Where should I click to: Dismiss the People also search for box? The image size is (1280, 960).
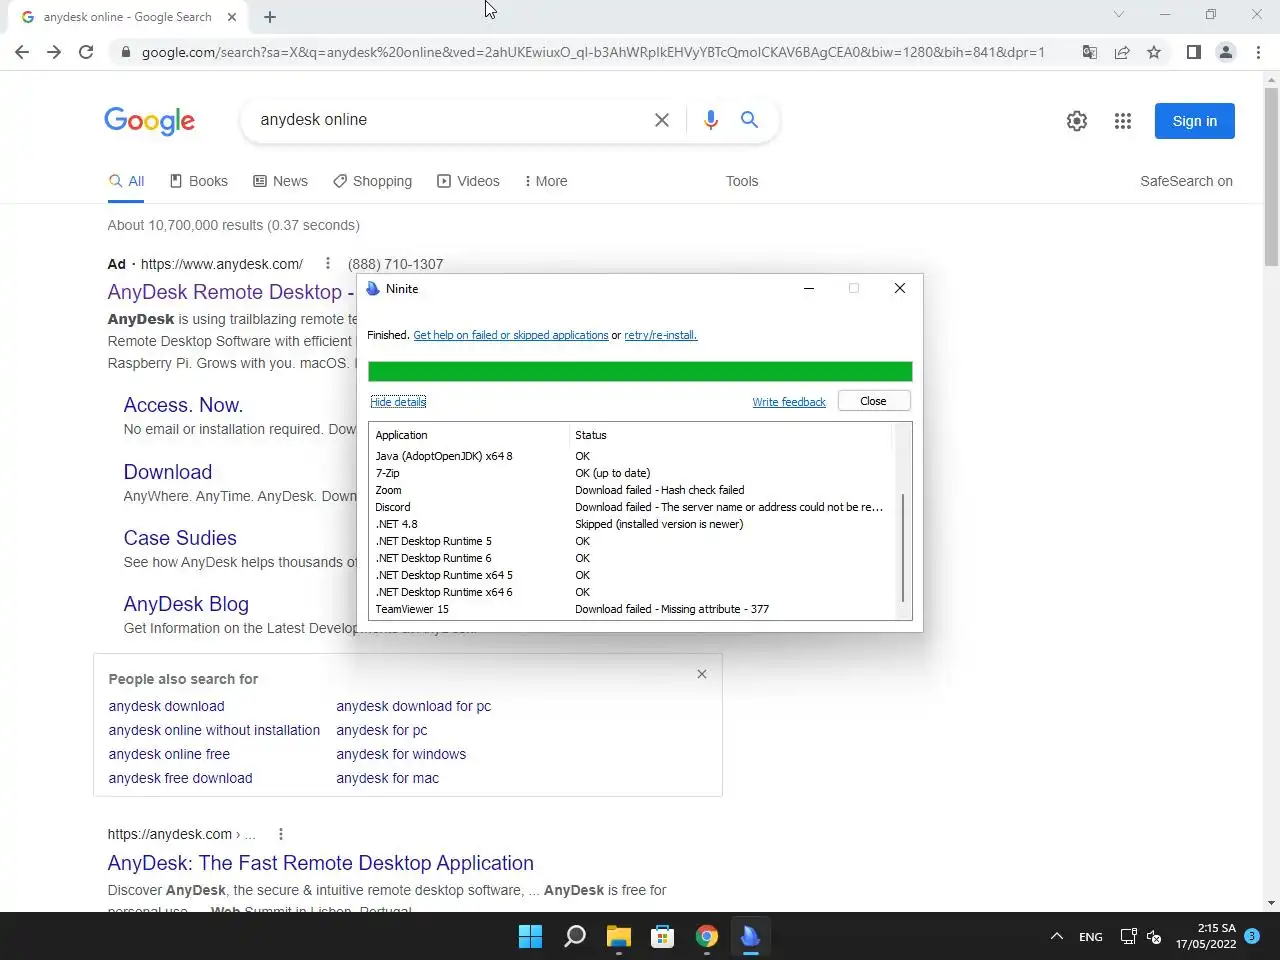pyautogui.click(x=702, y=674)
